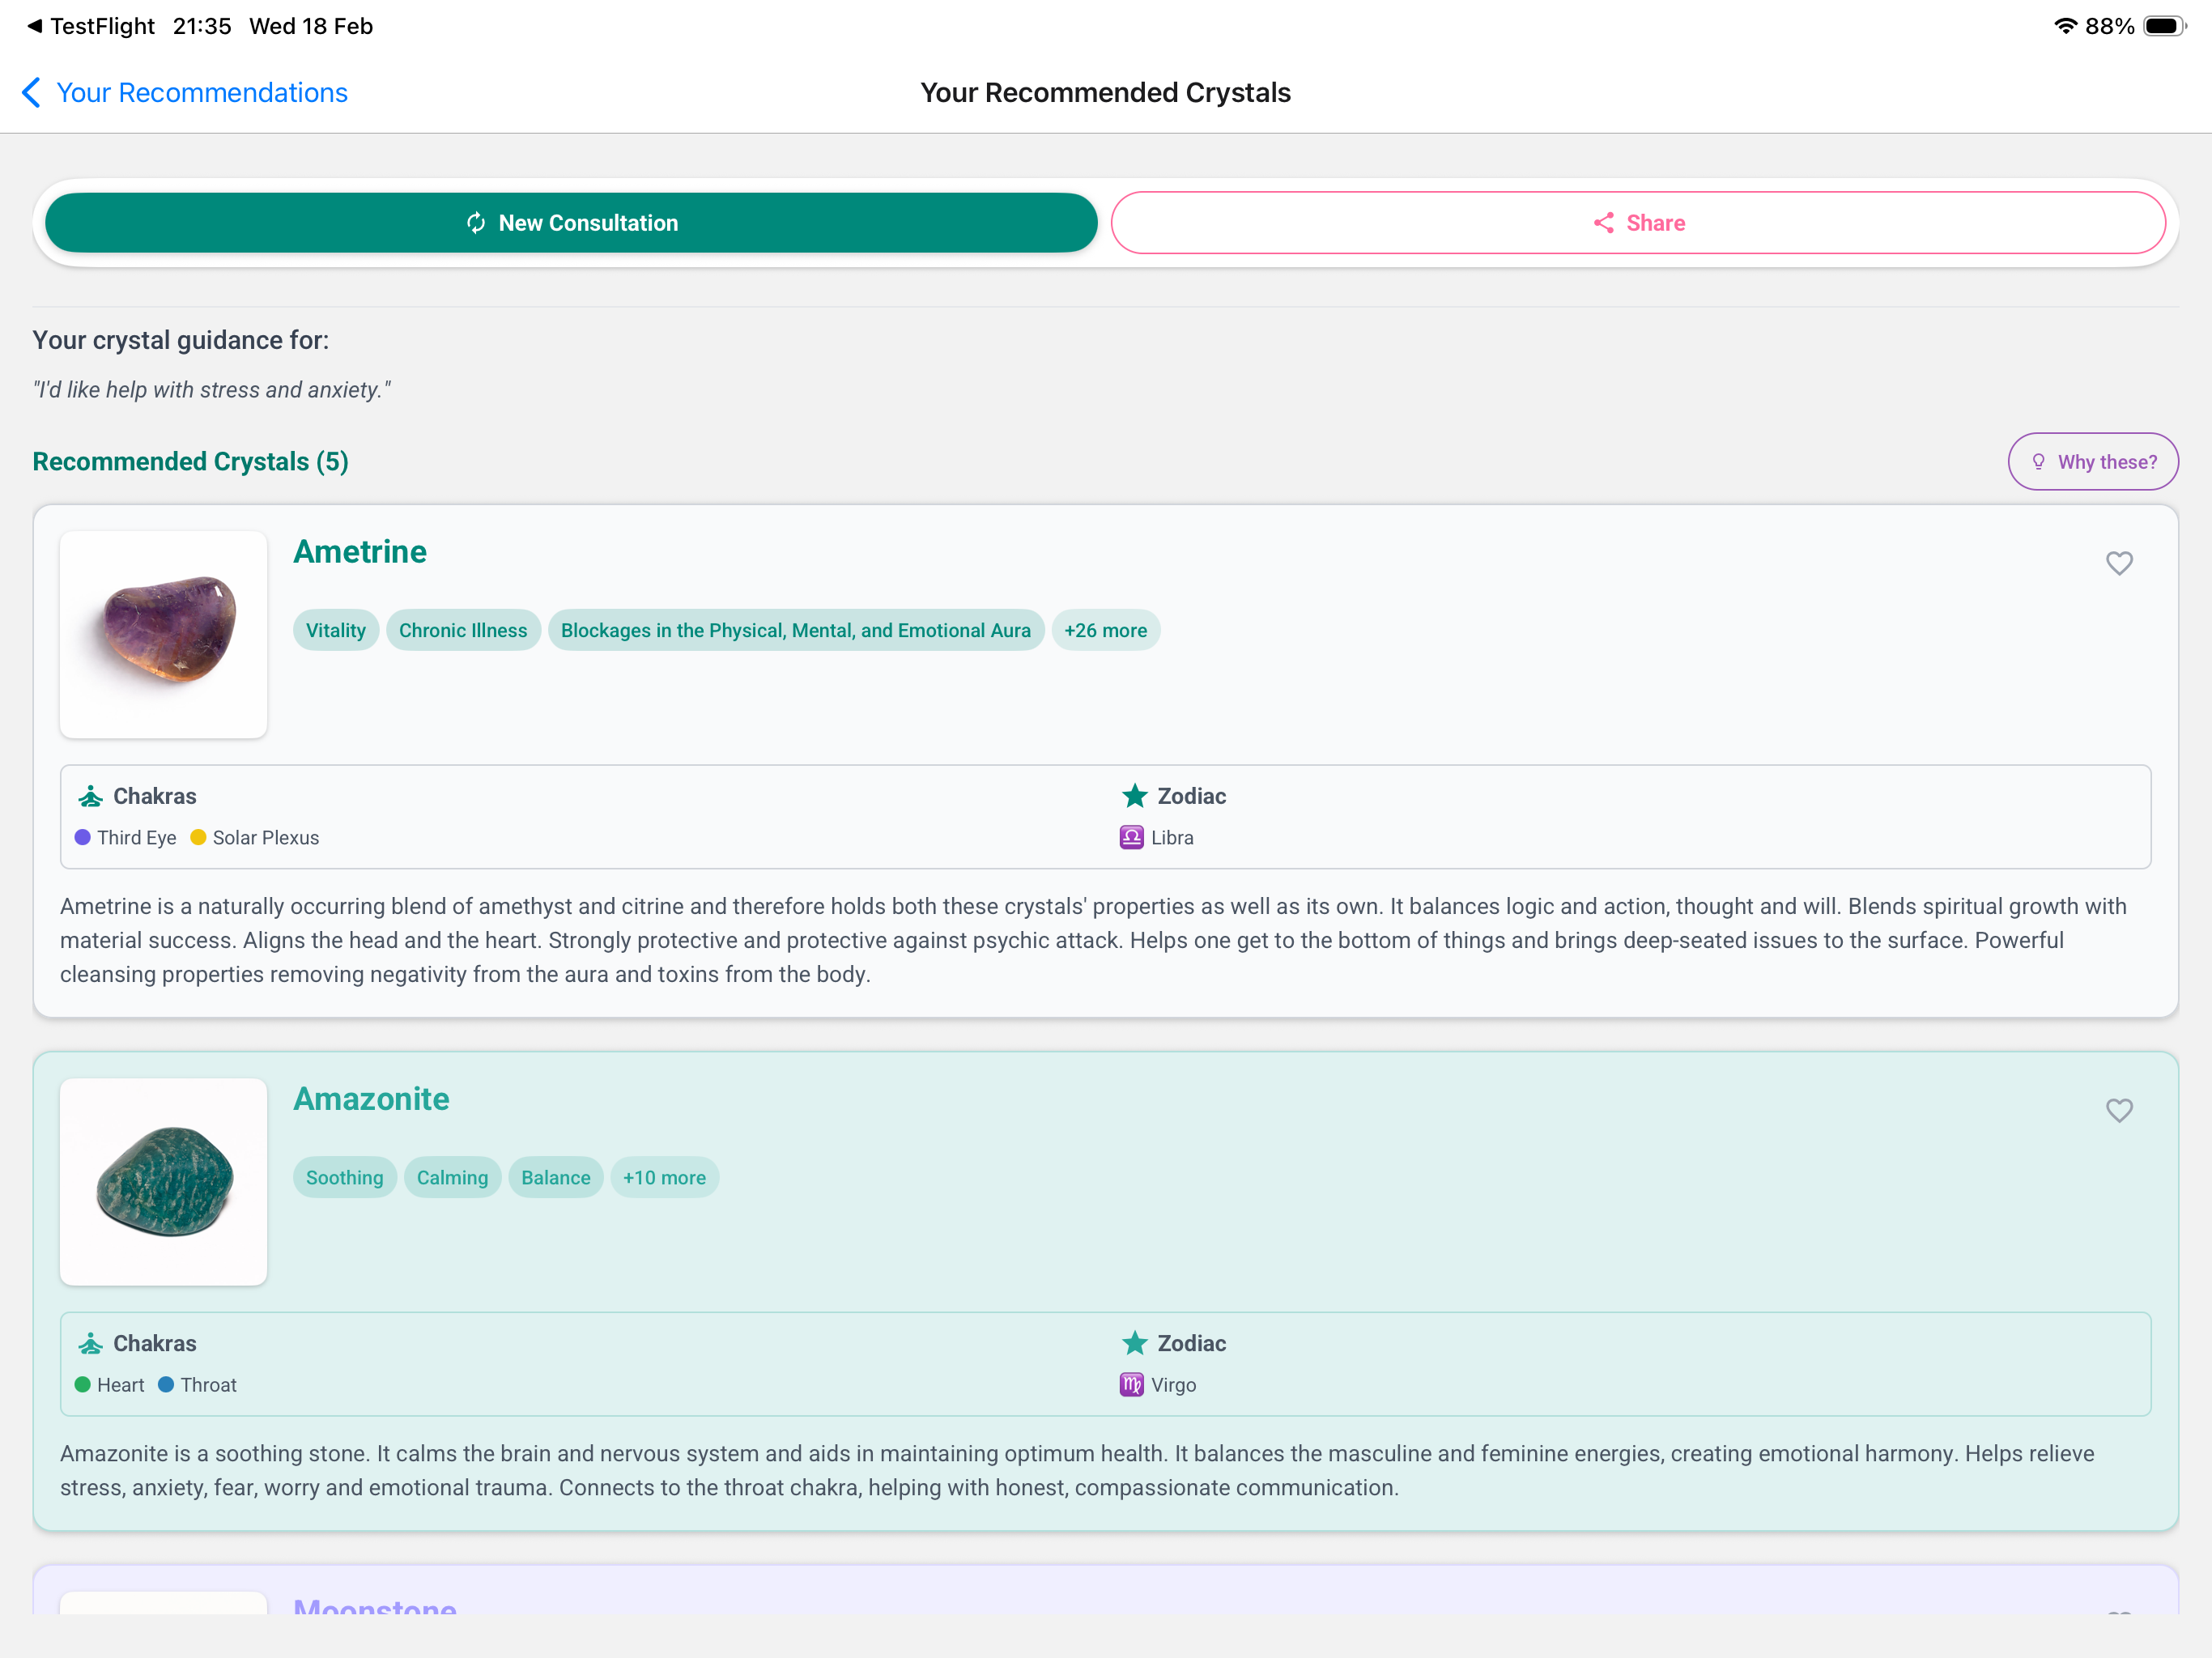Viewport: 2212px width, 1658px height.
Task: Start a New Consultation
Action: click(571, 223)
